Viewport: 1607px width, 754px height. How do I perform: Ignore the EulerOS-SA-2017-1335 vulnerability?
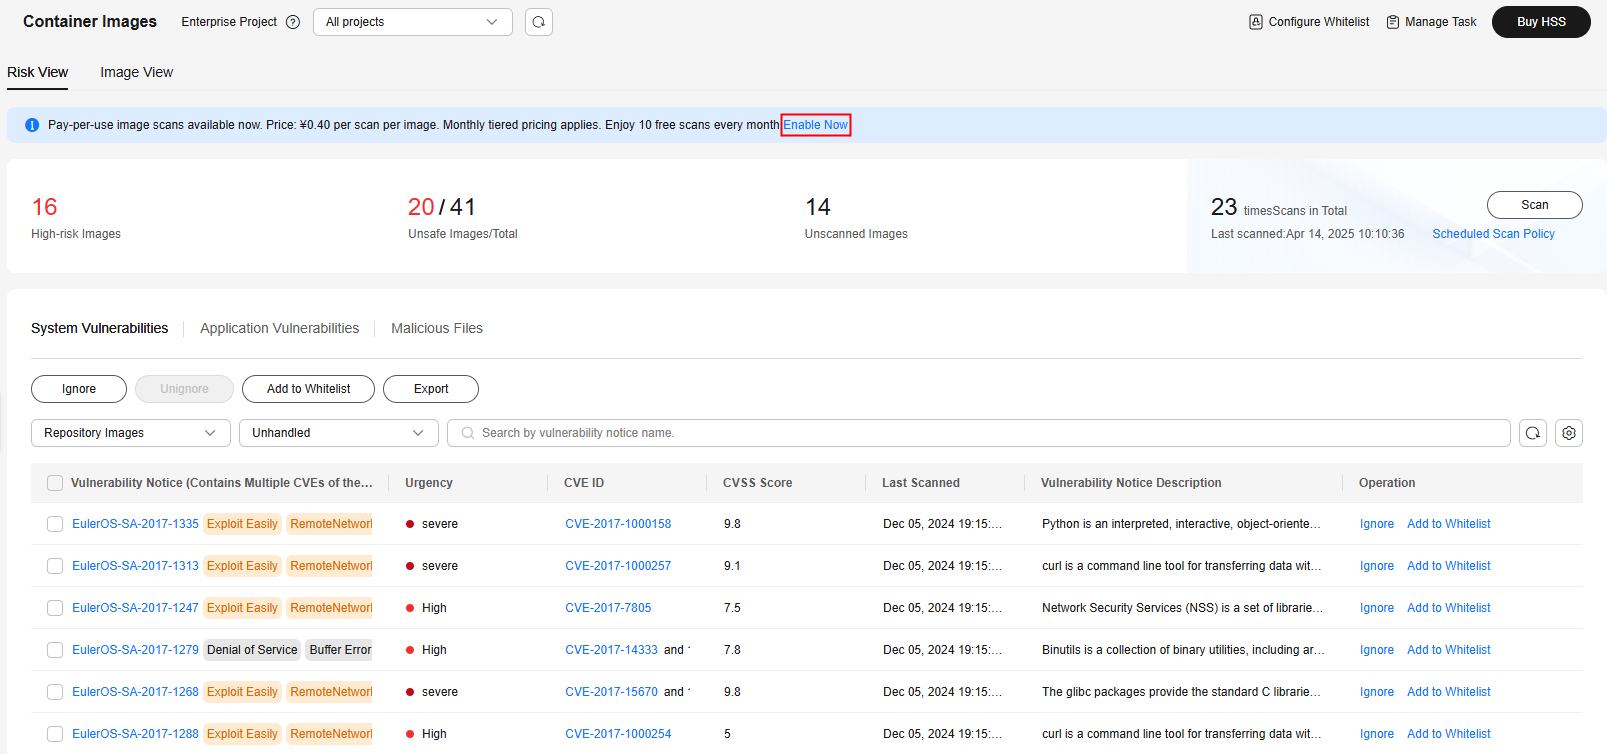[x=1376, y=524]
